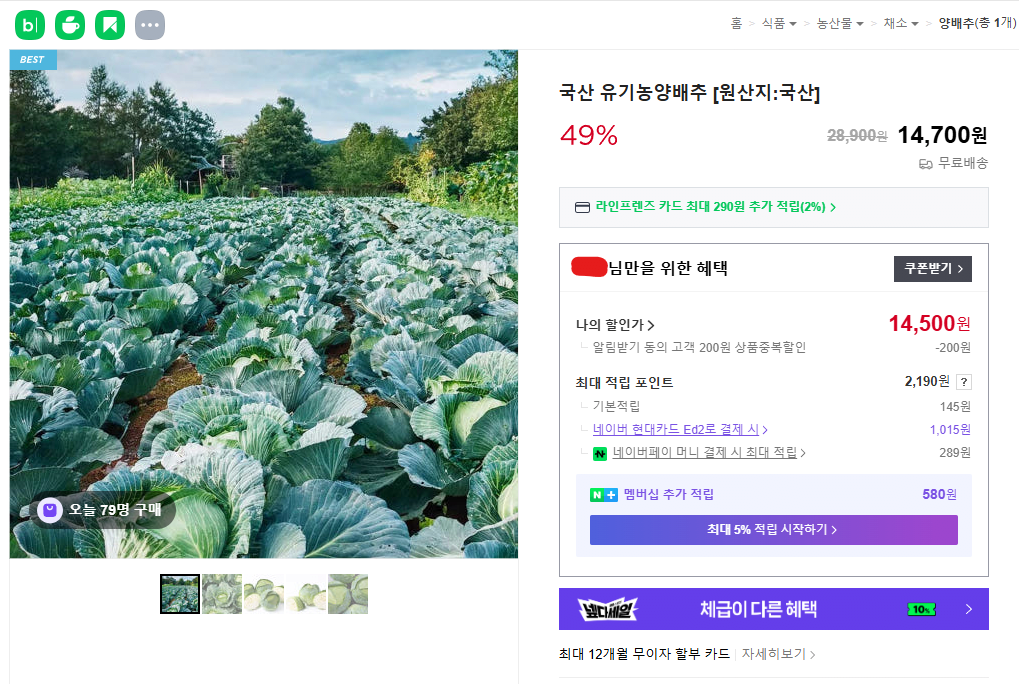The height and width of the screenshot is (684, 1019).
Task: Click the main cabbage field product image
Action: (264, 304)
